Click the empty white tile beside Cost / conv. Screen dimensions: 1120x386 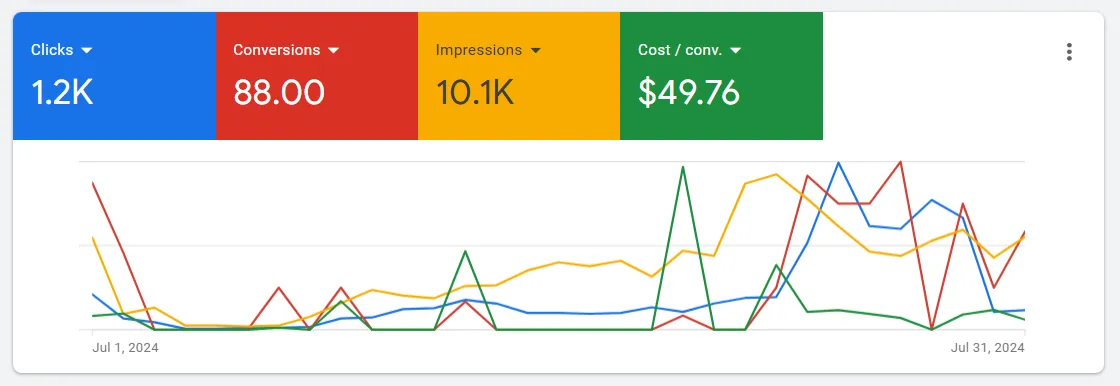click(x=936, y=76)
